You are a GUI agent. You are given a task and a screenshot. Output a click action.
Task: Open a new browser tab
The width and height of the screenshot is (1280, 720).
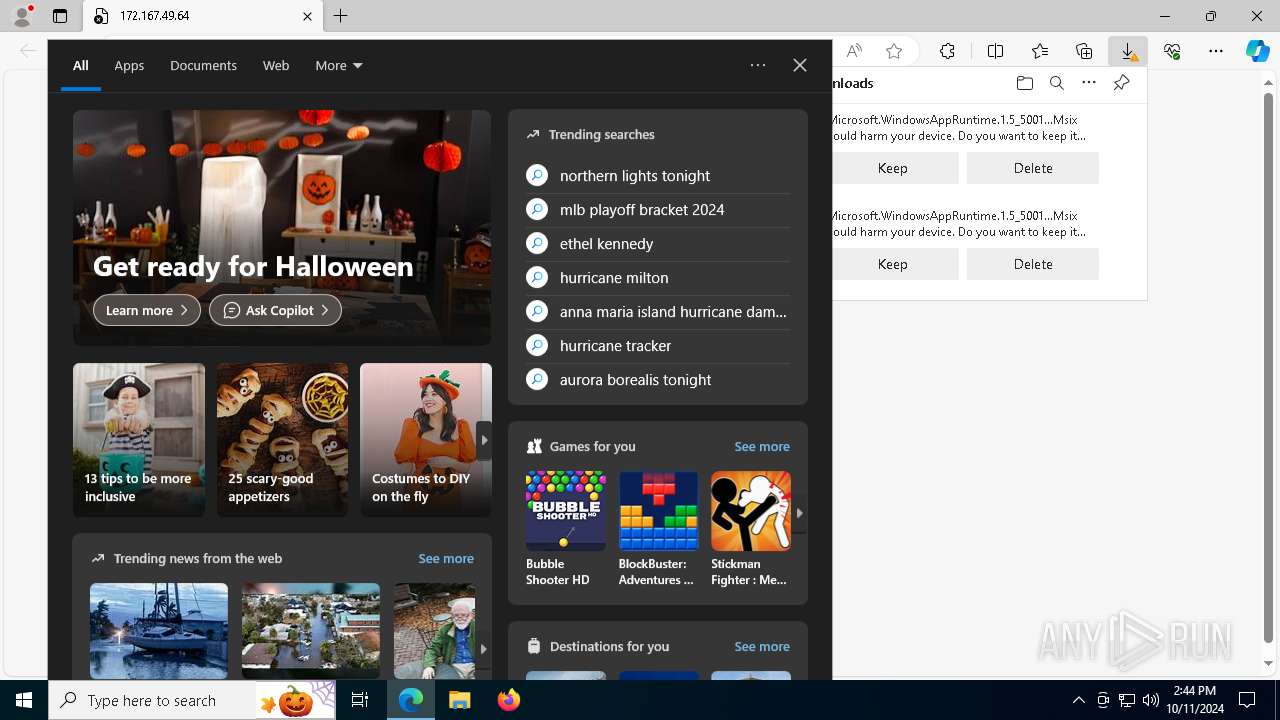click(341, 16)
